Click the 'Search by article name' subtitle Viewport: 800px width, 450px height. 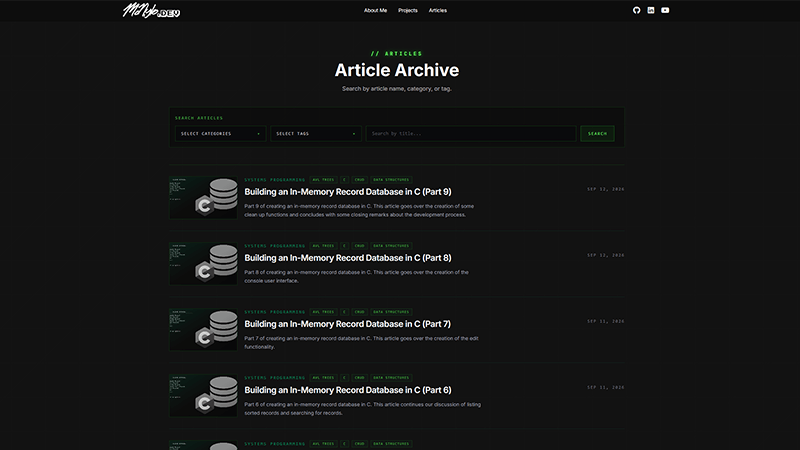(397, 89)
